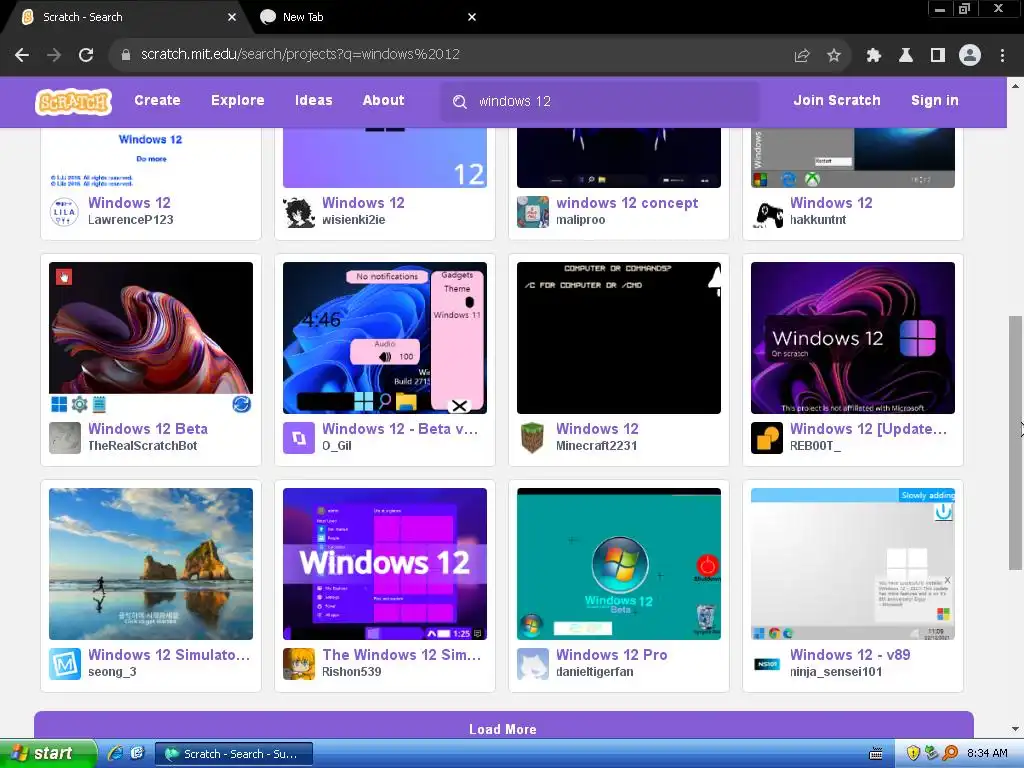Select the Scratch - Search taskbar button

pyautogui.click(x=233, y=754)
